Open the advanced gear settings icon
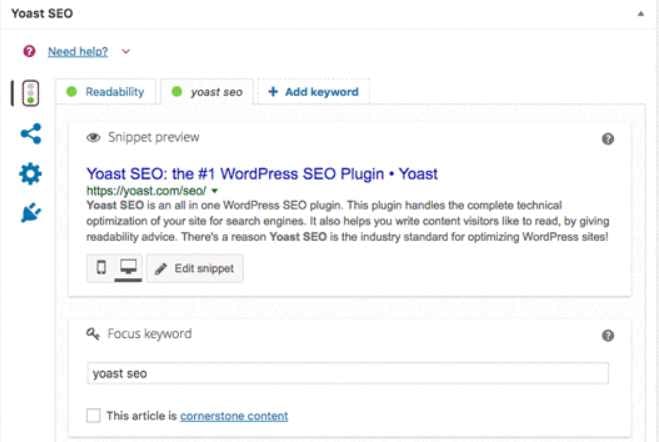The image size is (659, 442). point(30,174)
